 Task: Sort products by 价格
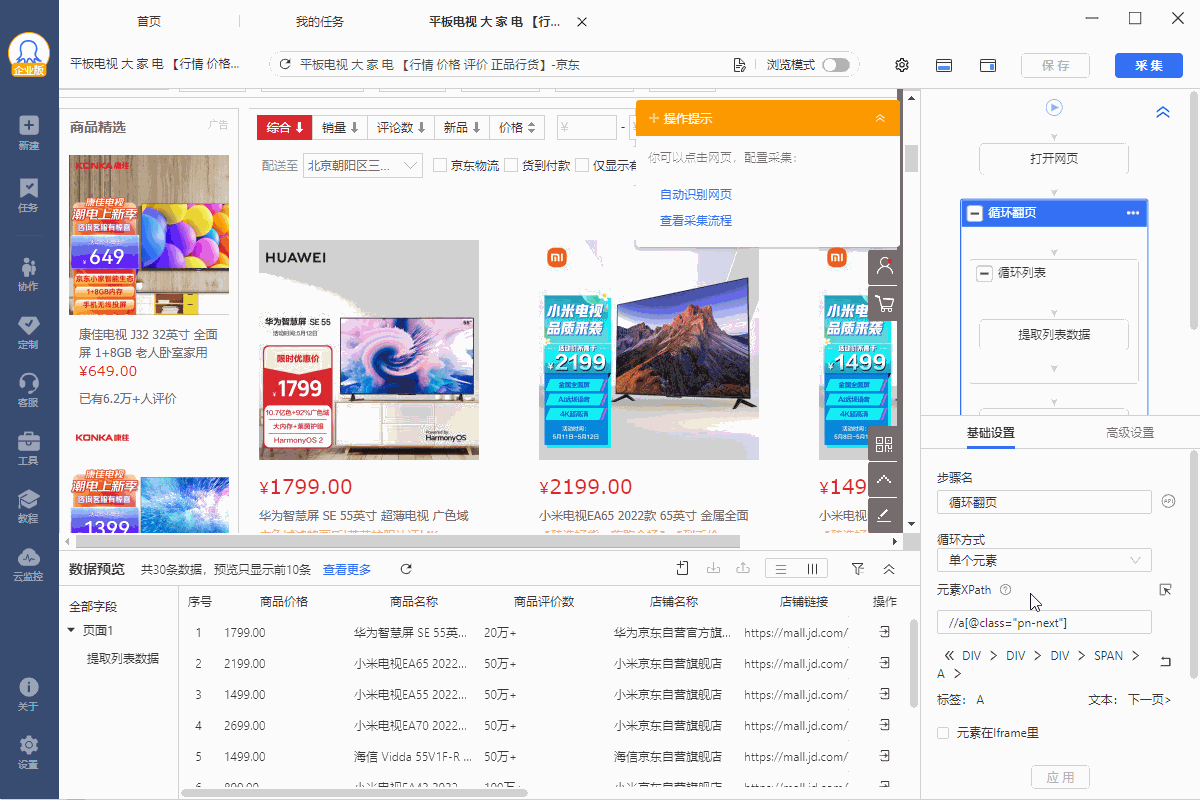point(519,127)
